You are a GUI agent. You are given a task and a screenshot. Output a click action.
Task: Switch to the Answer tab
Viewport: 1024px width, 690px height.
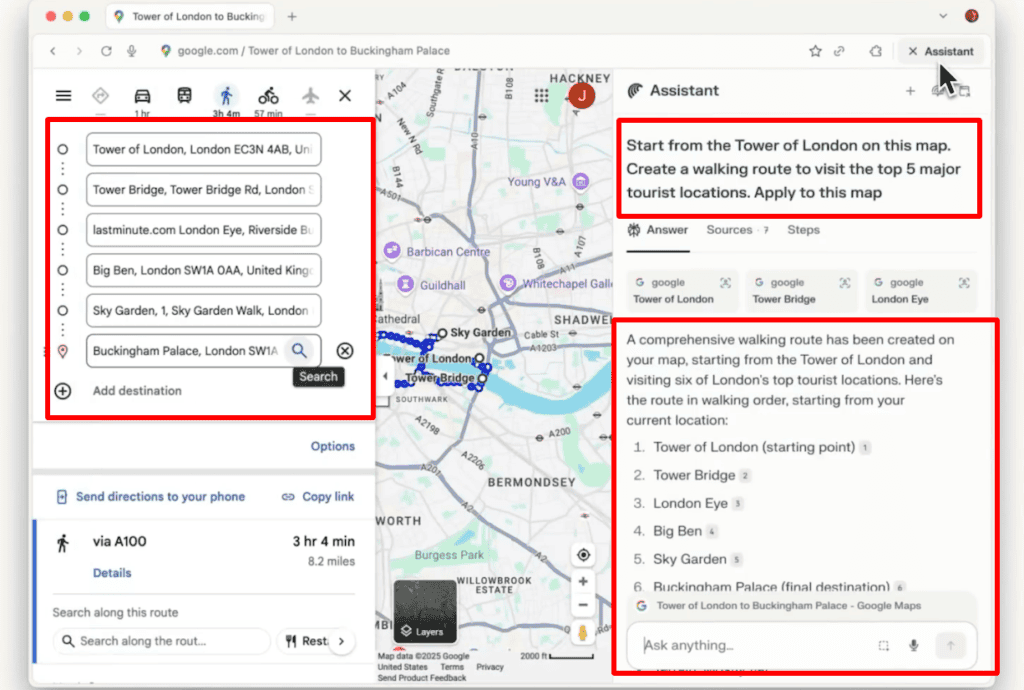tap(658, 230)
